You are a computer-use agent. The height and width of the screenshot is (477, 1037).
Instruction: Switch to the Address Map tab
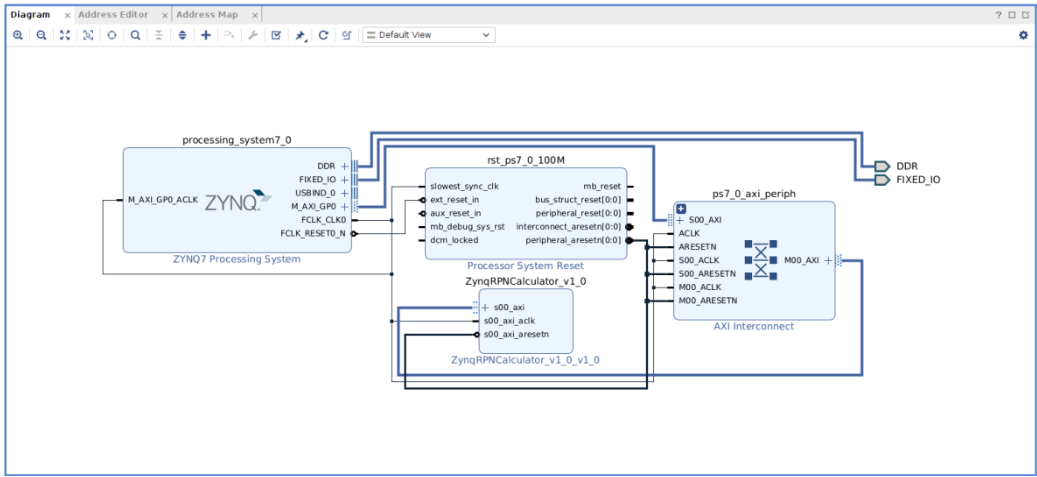point(207,15)
